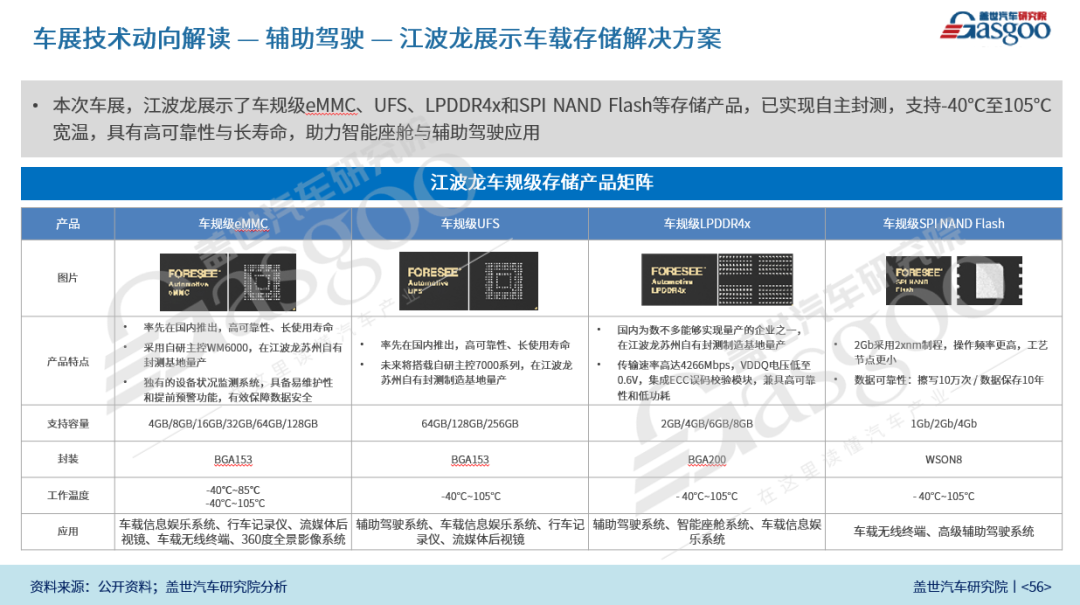Click the 车规级SPI NAND Flash column header

tap(944, 224)
